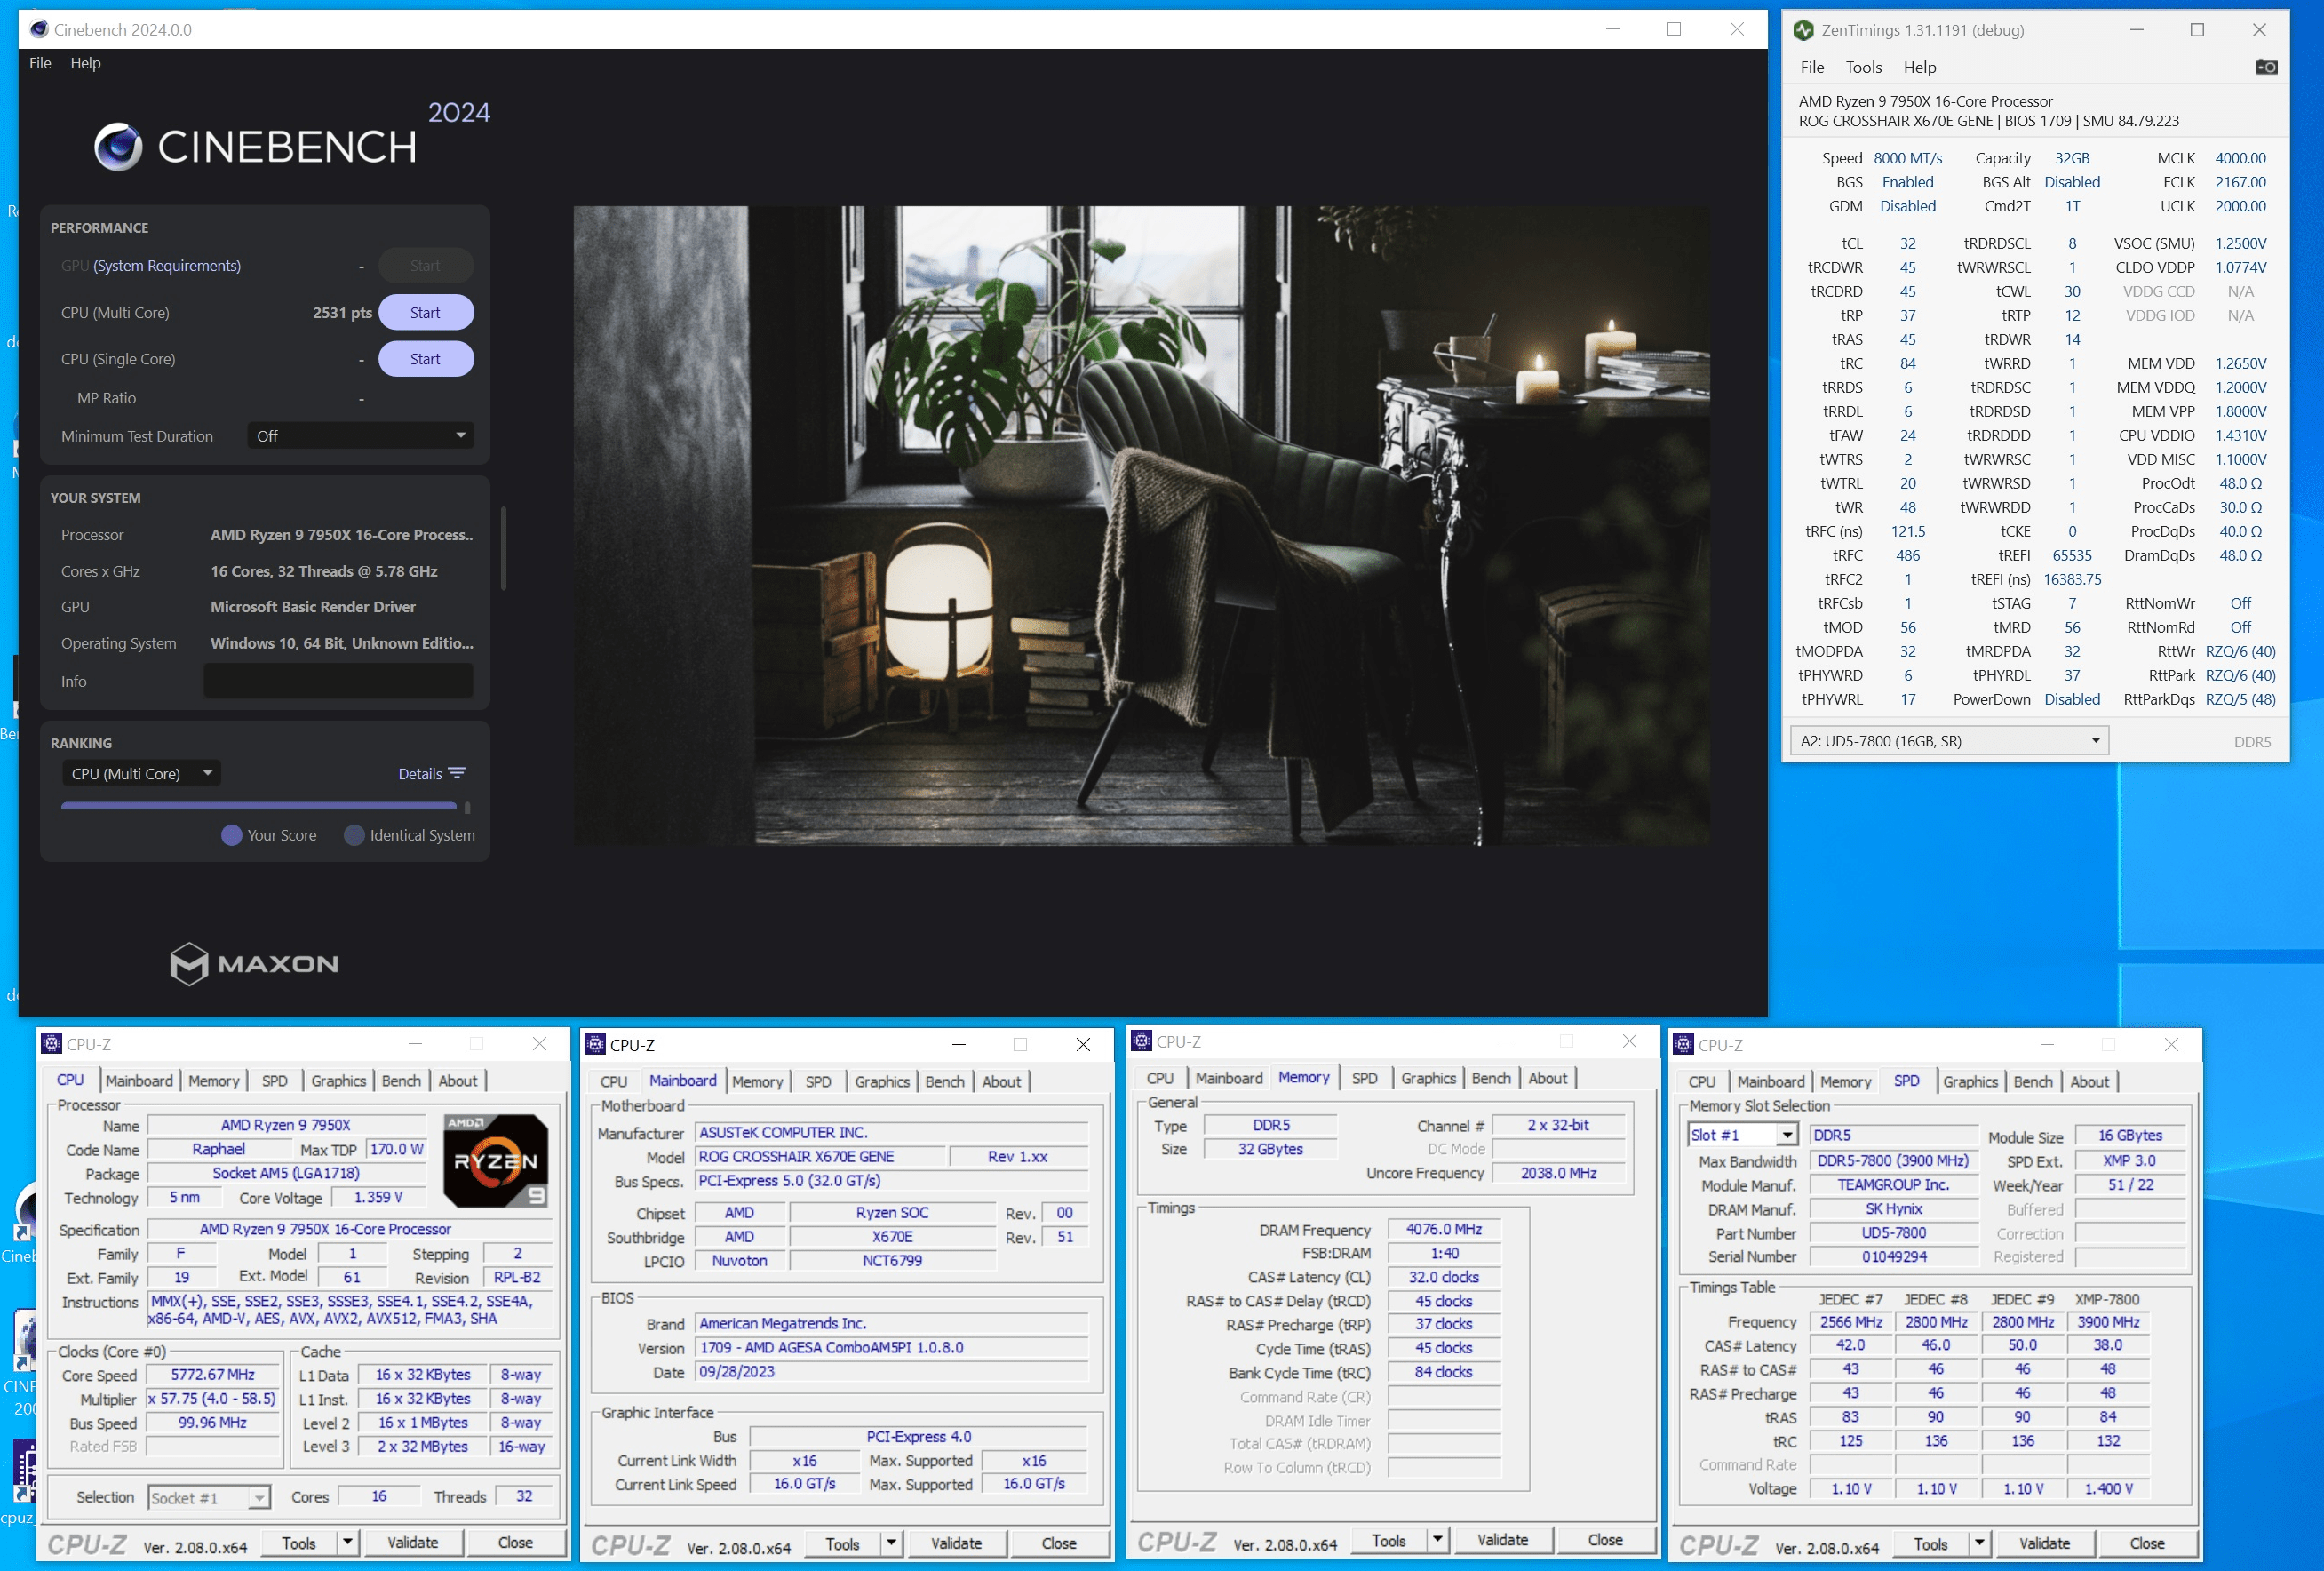Click the TEAMGROUP Inc. module manufacturer field
The width and height of the screenshot is (2324, 1571).
1893,1184
